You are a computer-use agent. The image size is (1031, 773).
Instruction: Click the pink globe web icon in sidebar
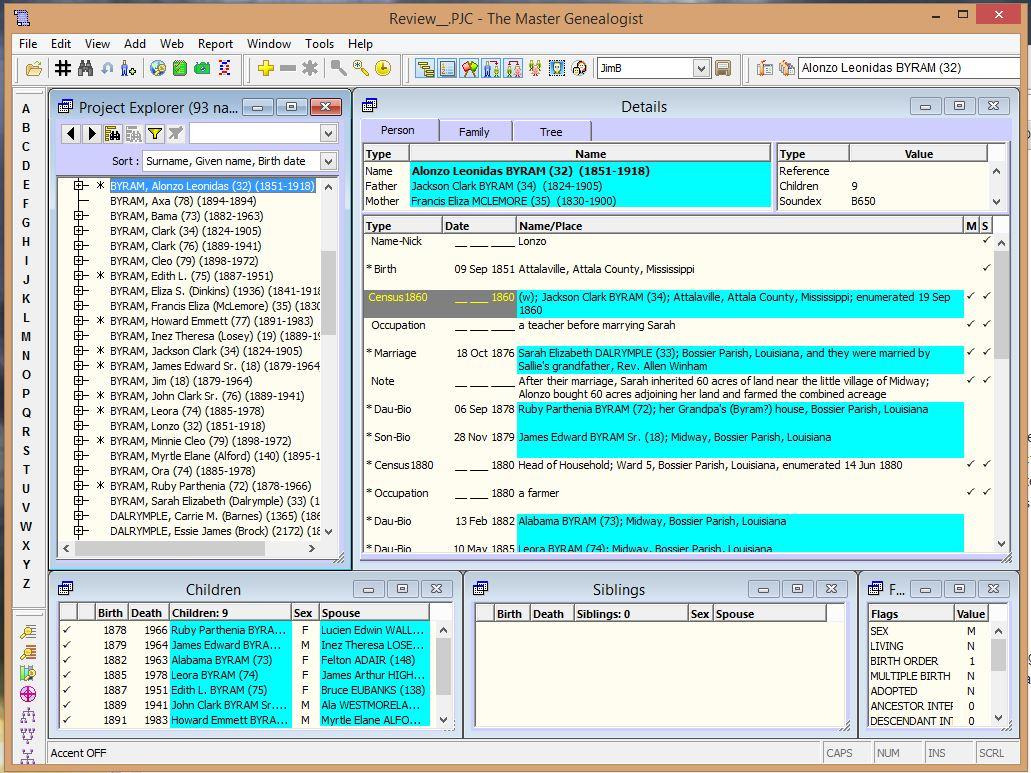(x=28, y=693)
